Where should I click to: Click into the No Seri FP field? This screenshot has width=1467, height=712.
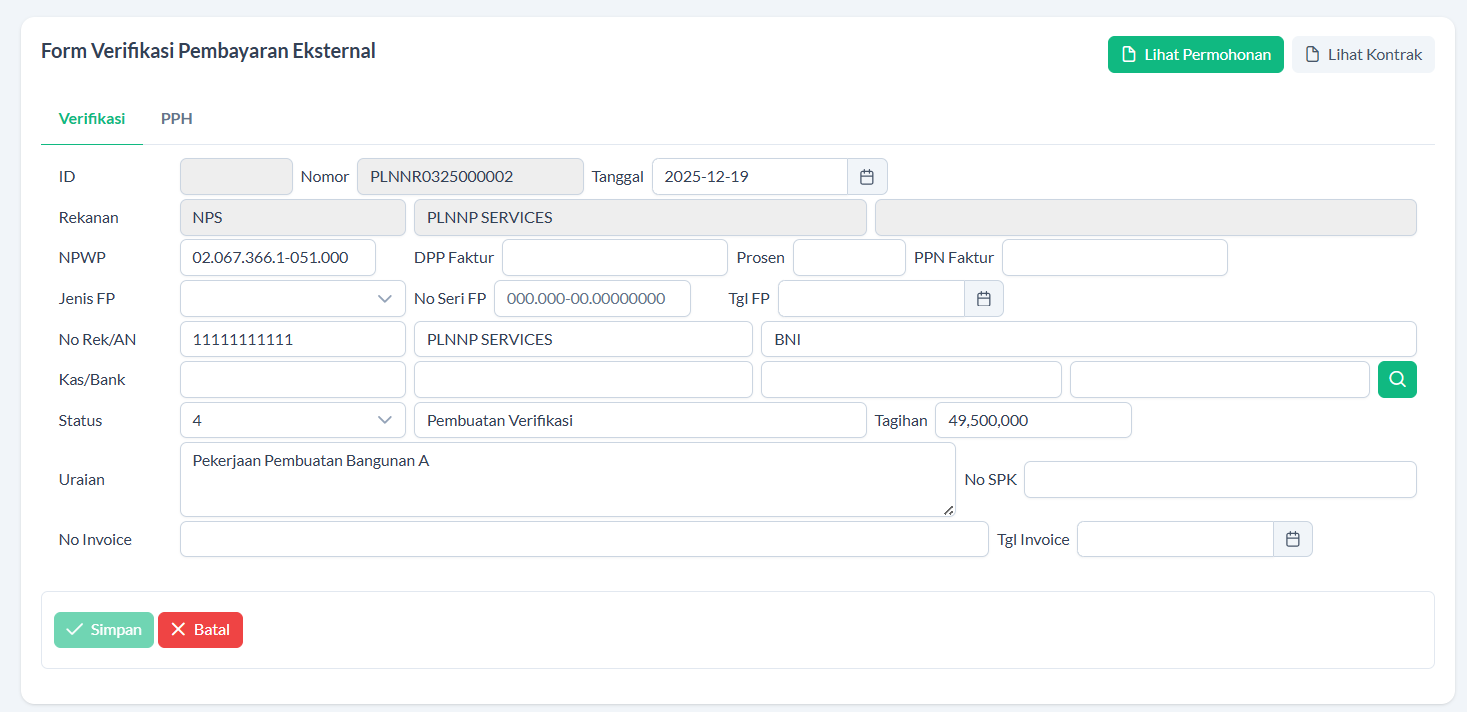pyautogui.click(x=592, y=299)
